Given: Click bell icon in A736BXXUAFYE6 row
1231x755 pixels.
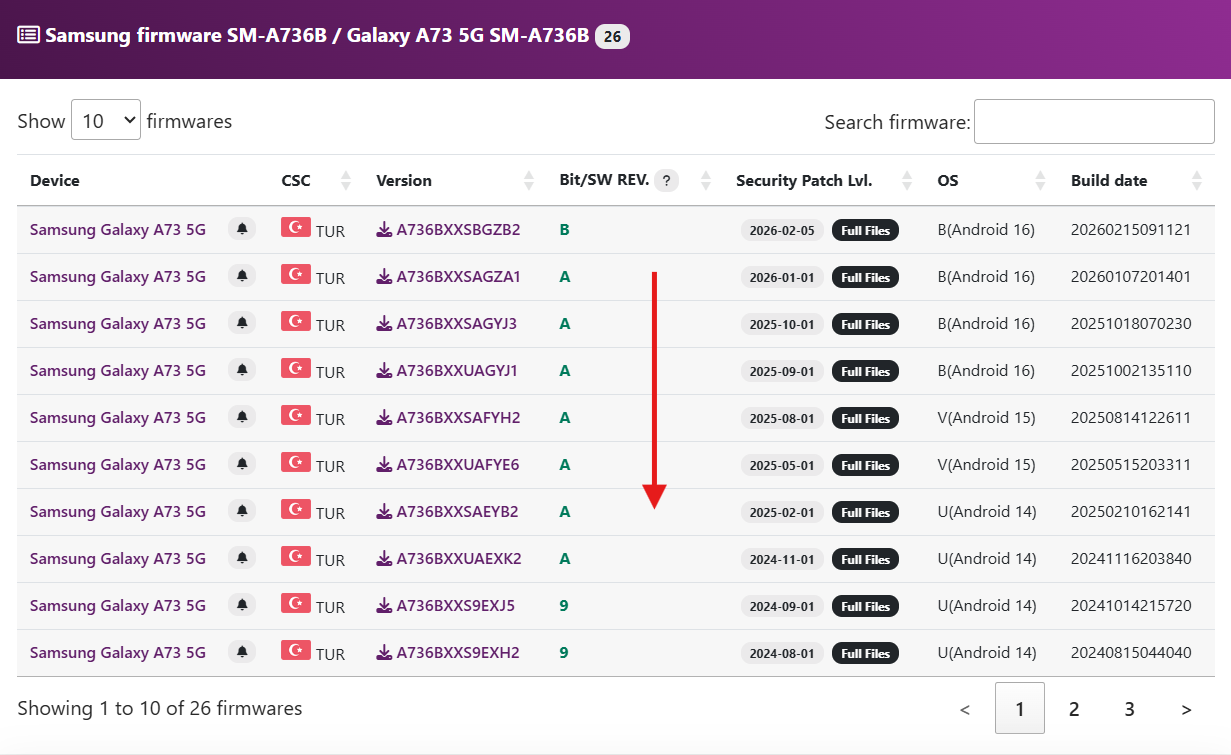Looking at the screenshot, I should (242, 464).
